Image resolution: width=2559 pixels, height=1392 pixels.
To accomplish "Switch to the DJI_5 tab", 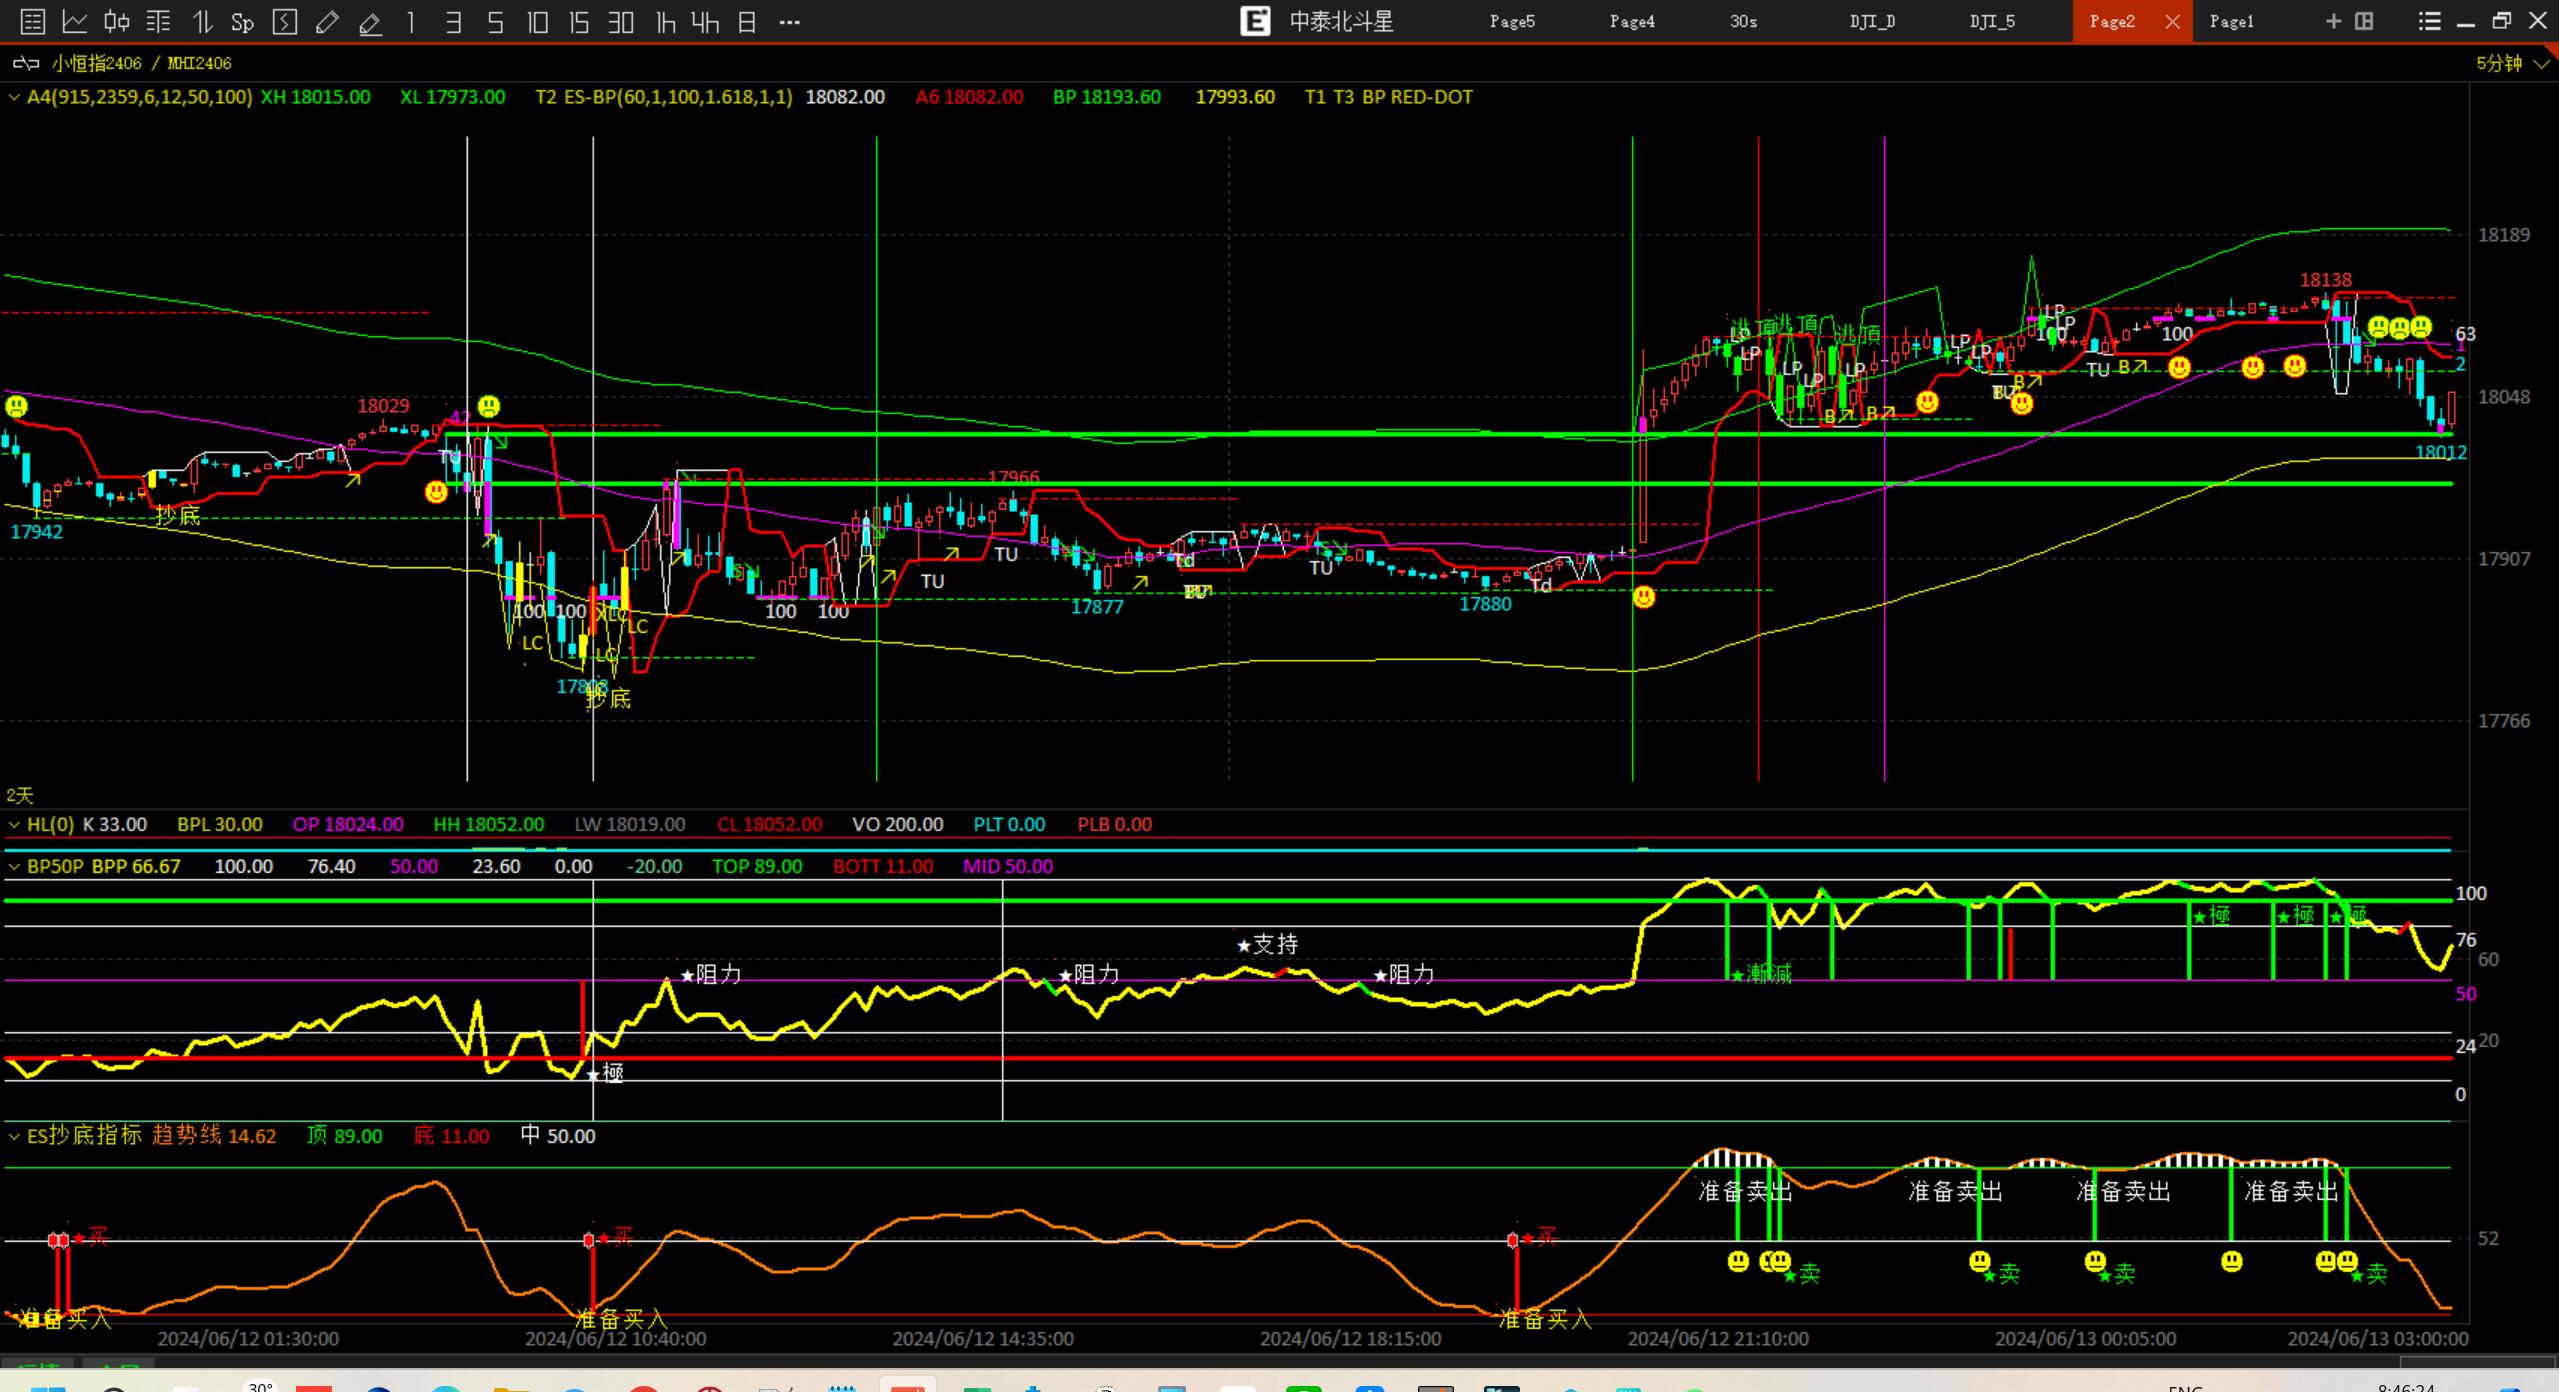I will tap(1992, 21).
